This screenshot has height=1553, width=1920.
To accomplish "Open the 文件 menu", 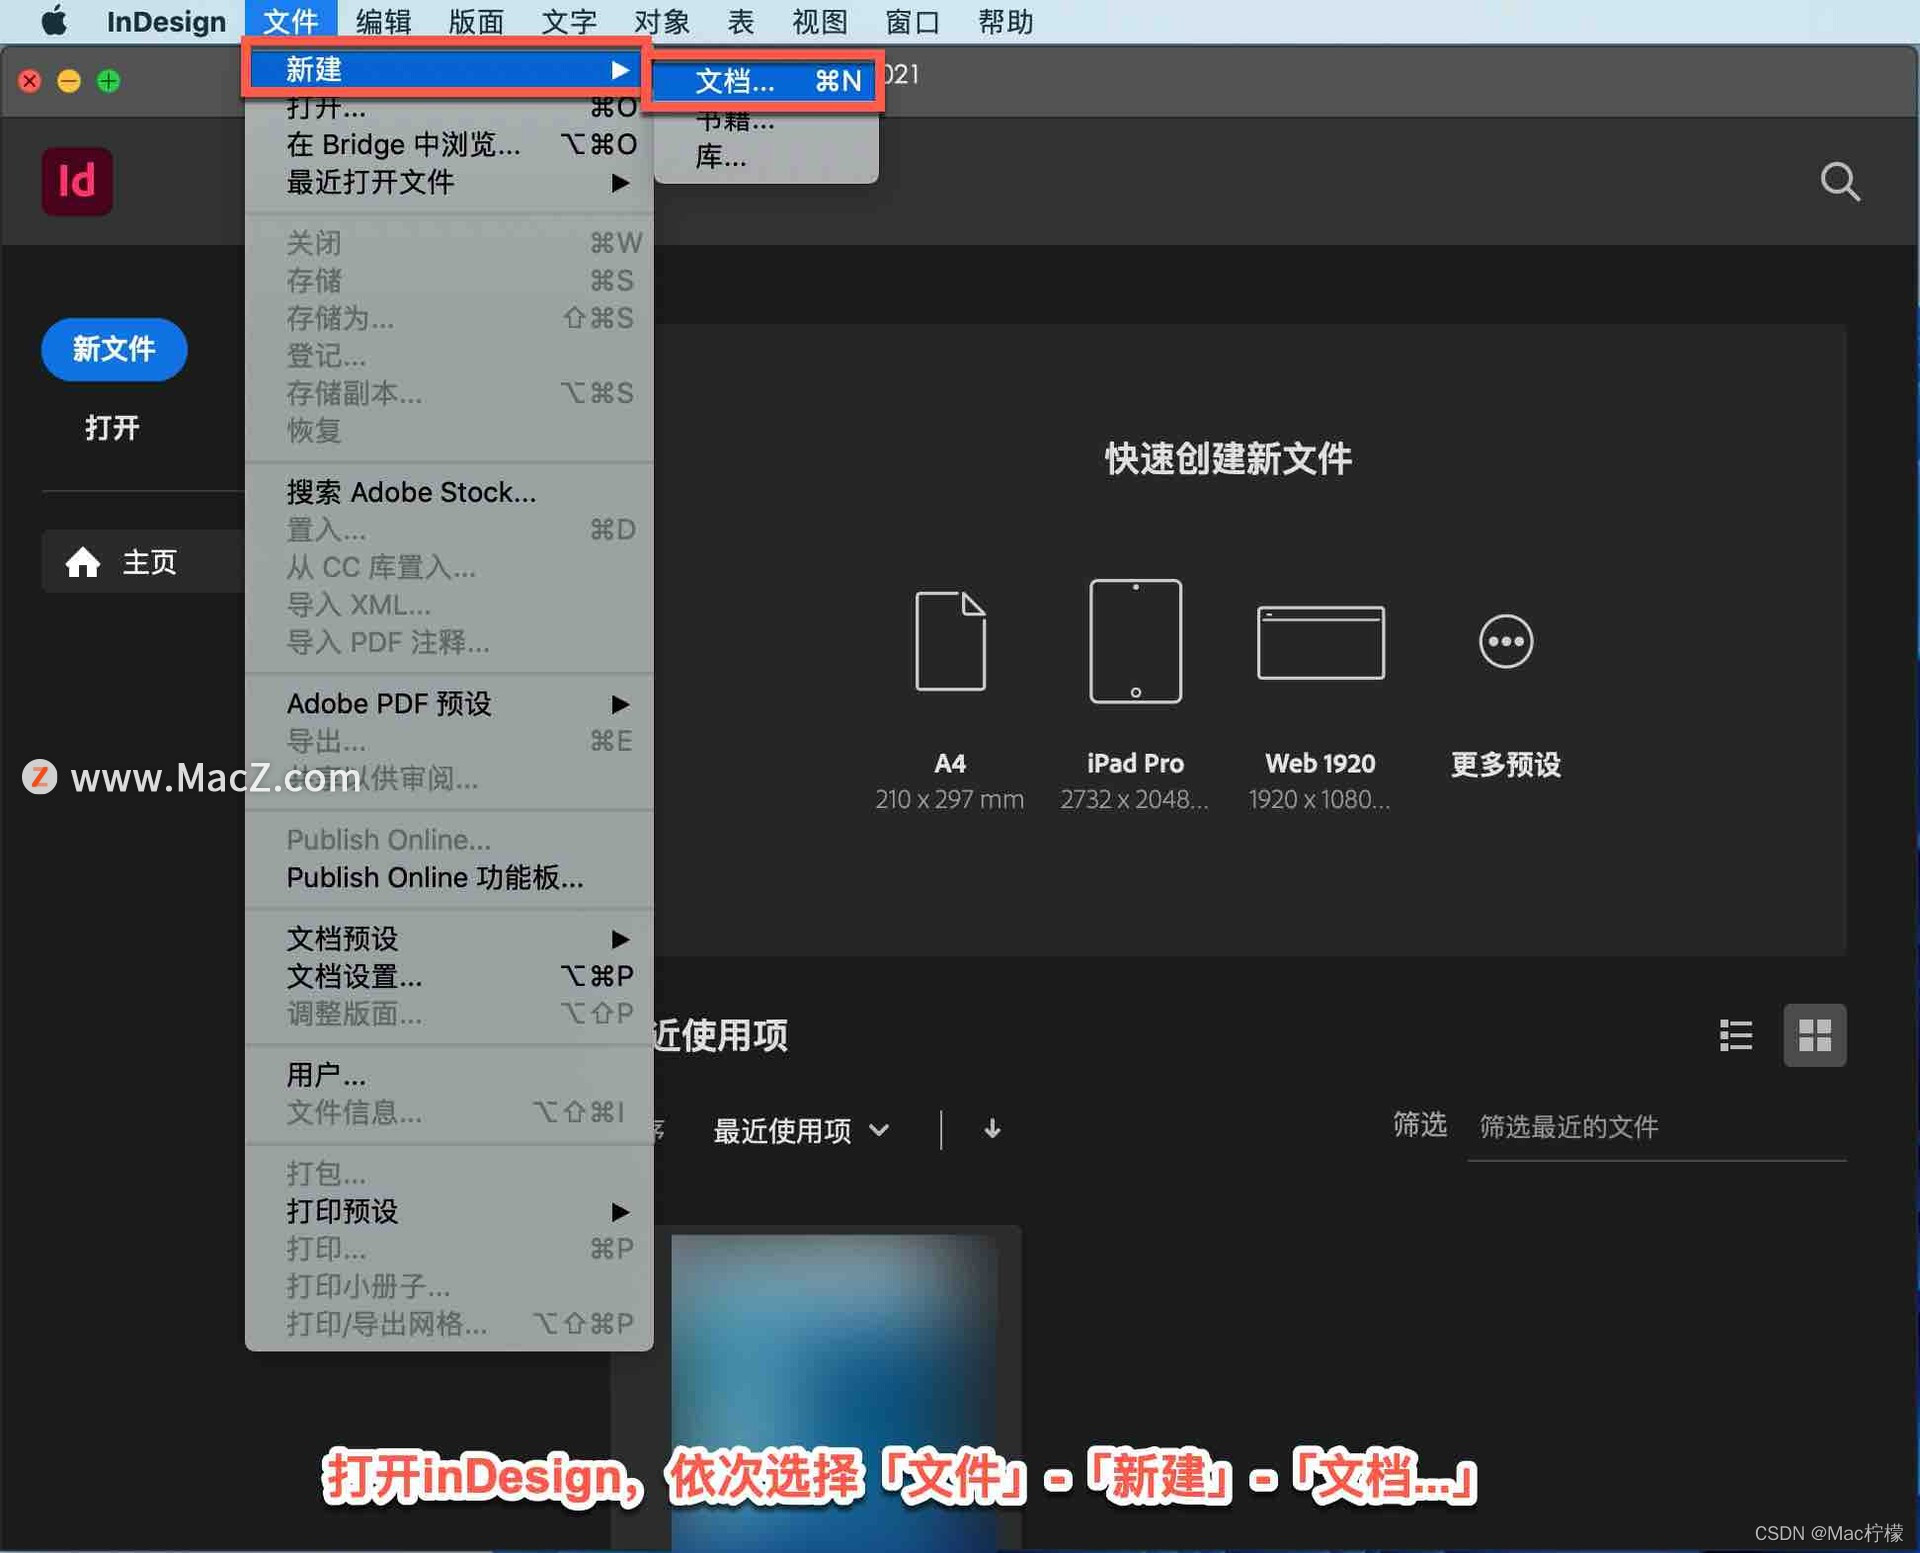I will (290, 21).
